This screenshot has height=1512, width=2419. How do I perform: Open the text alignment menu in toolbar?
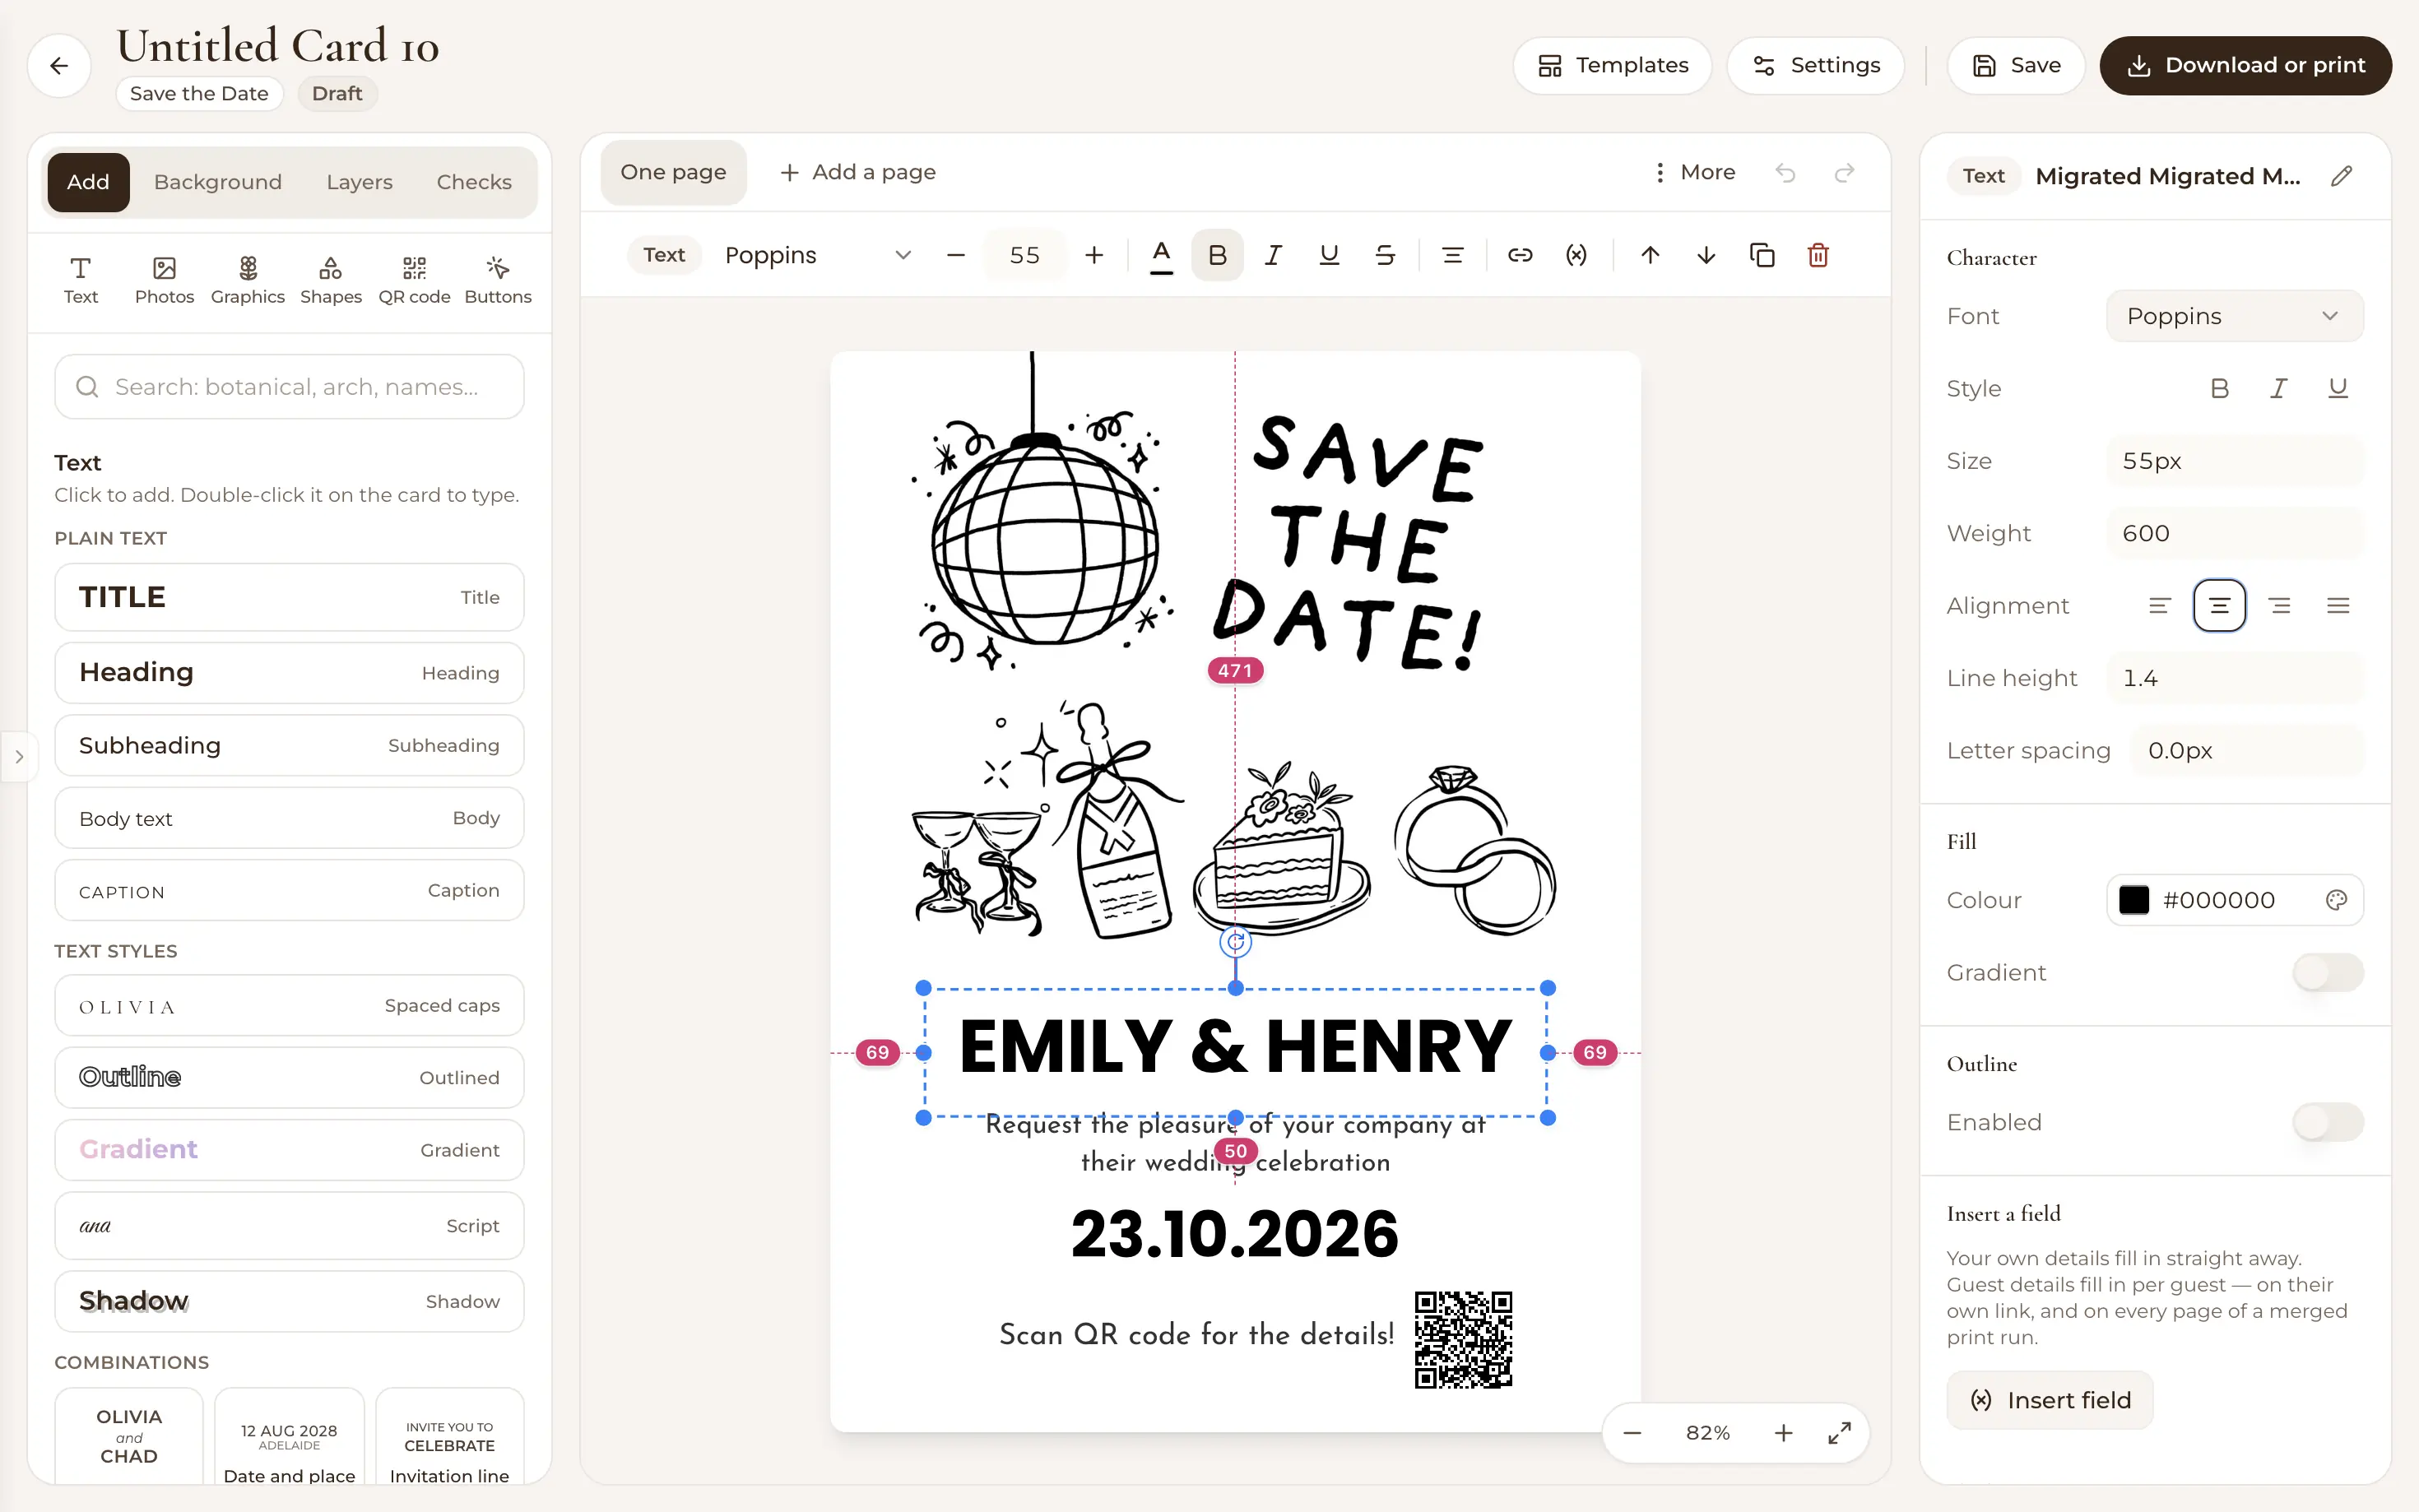pos(1452,256)
